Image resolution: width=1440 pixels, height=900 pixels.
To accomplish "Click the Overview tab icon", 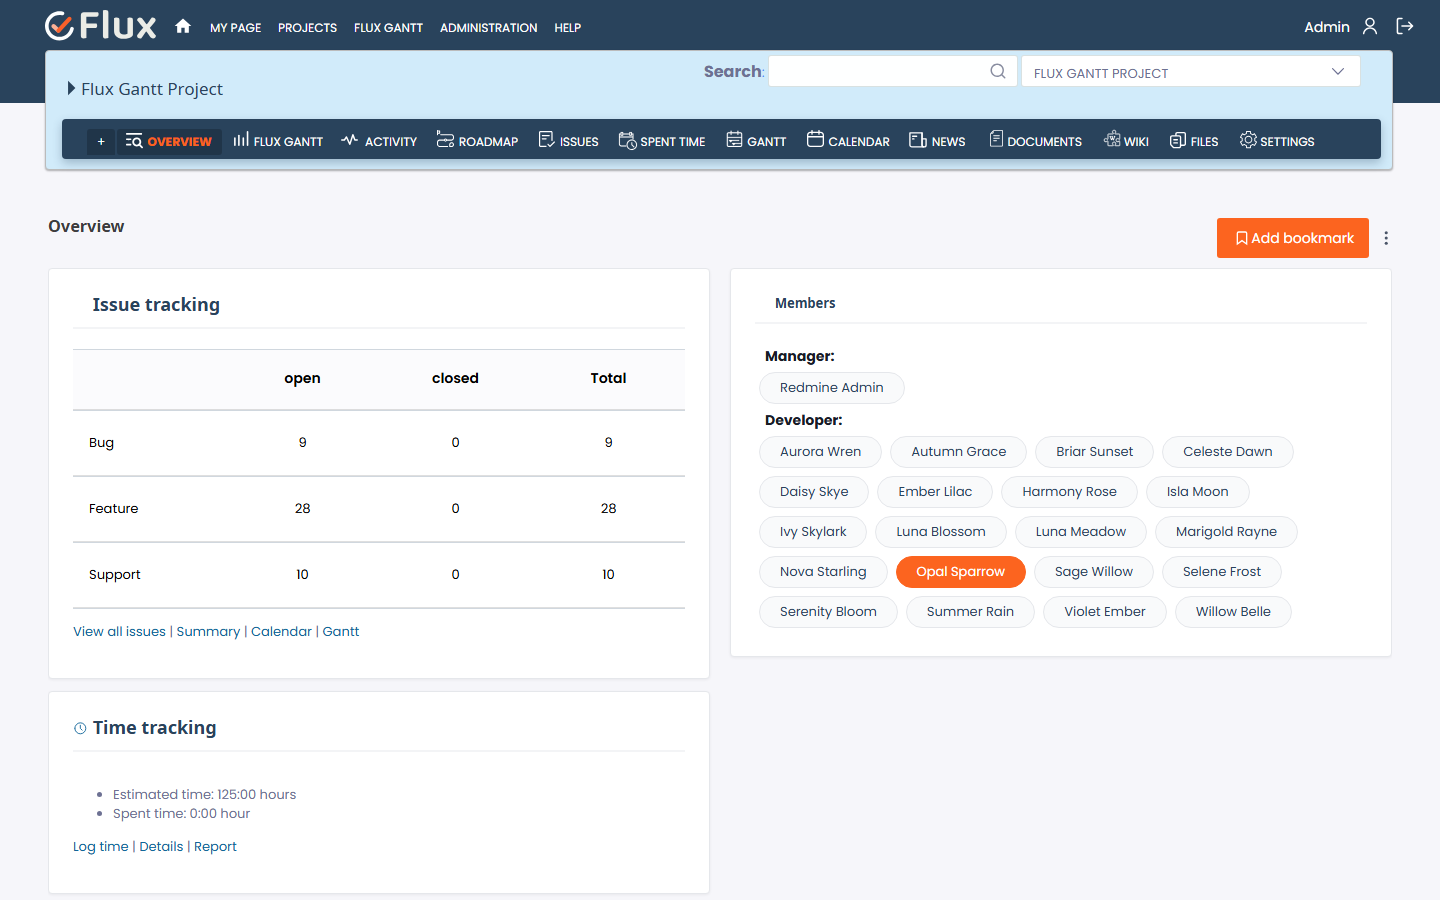I will (x=134, y=141).
